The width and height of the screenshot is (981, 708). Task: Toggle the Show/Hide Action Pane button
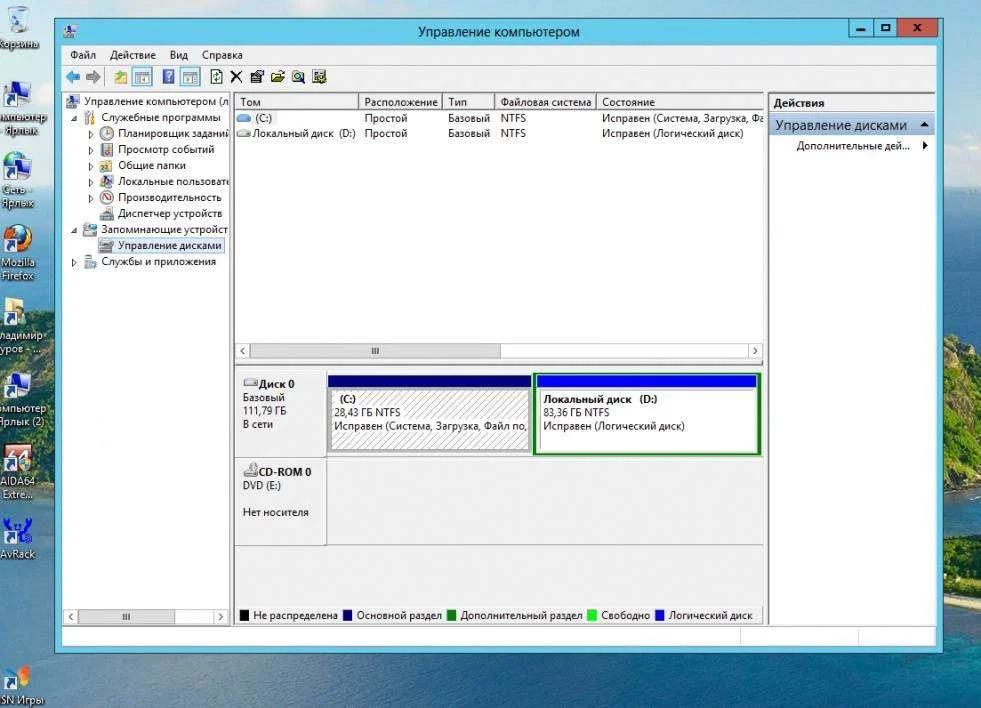point(190,77)
